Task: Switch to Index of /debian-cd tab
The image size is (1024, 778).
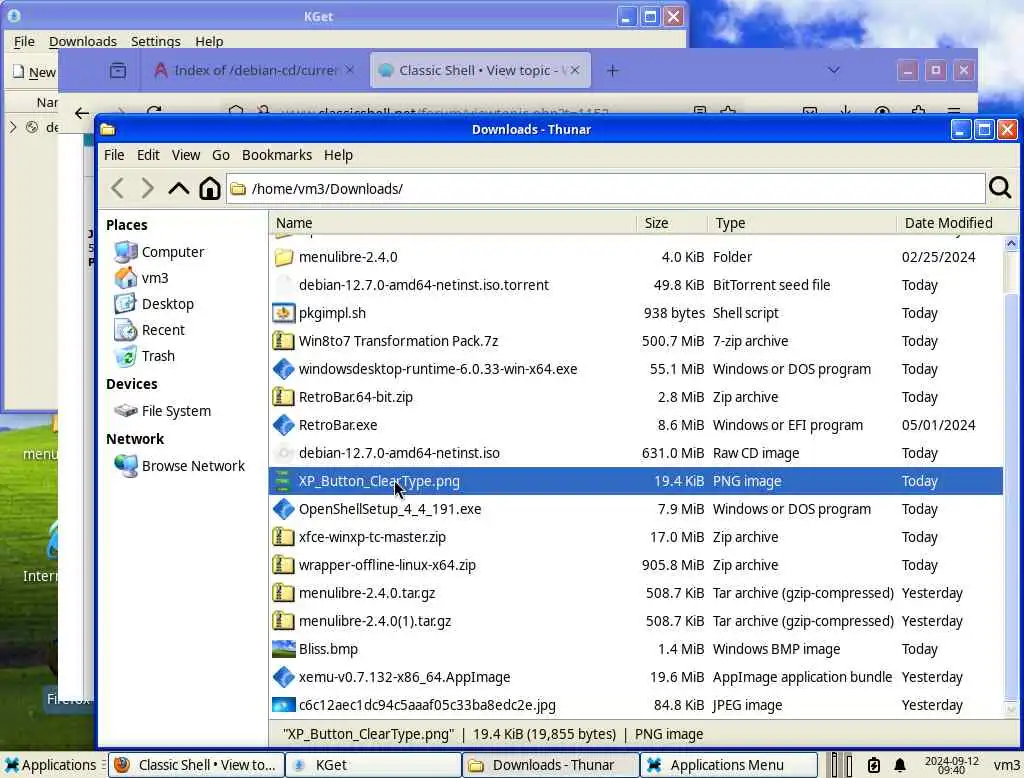Action: click(255, 70)
